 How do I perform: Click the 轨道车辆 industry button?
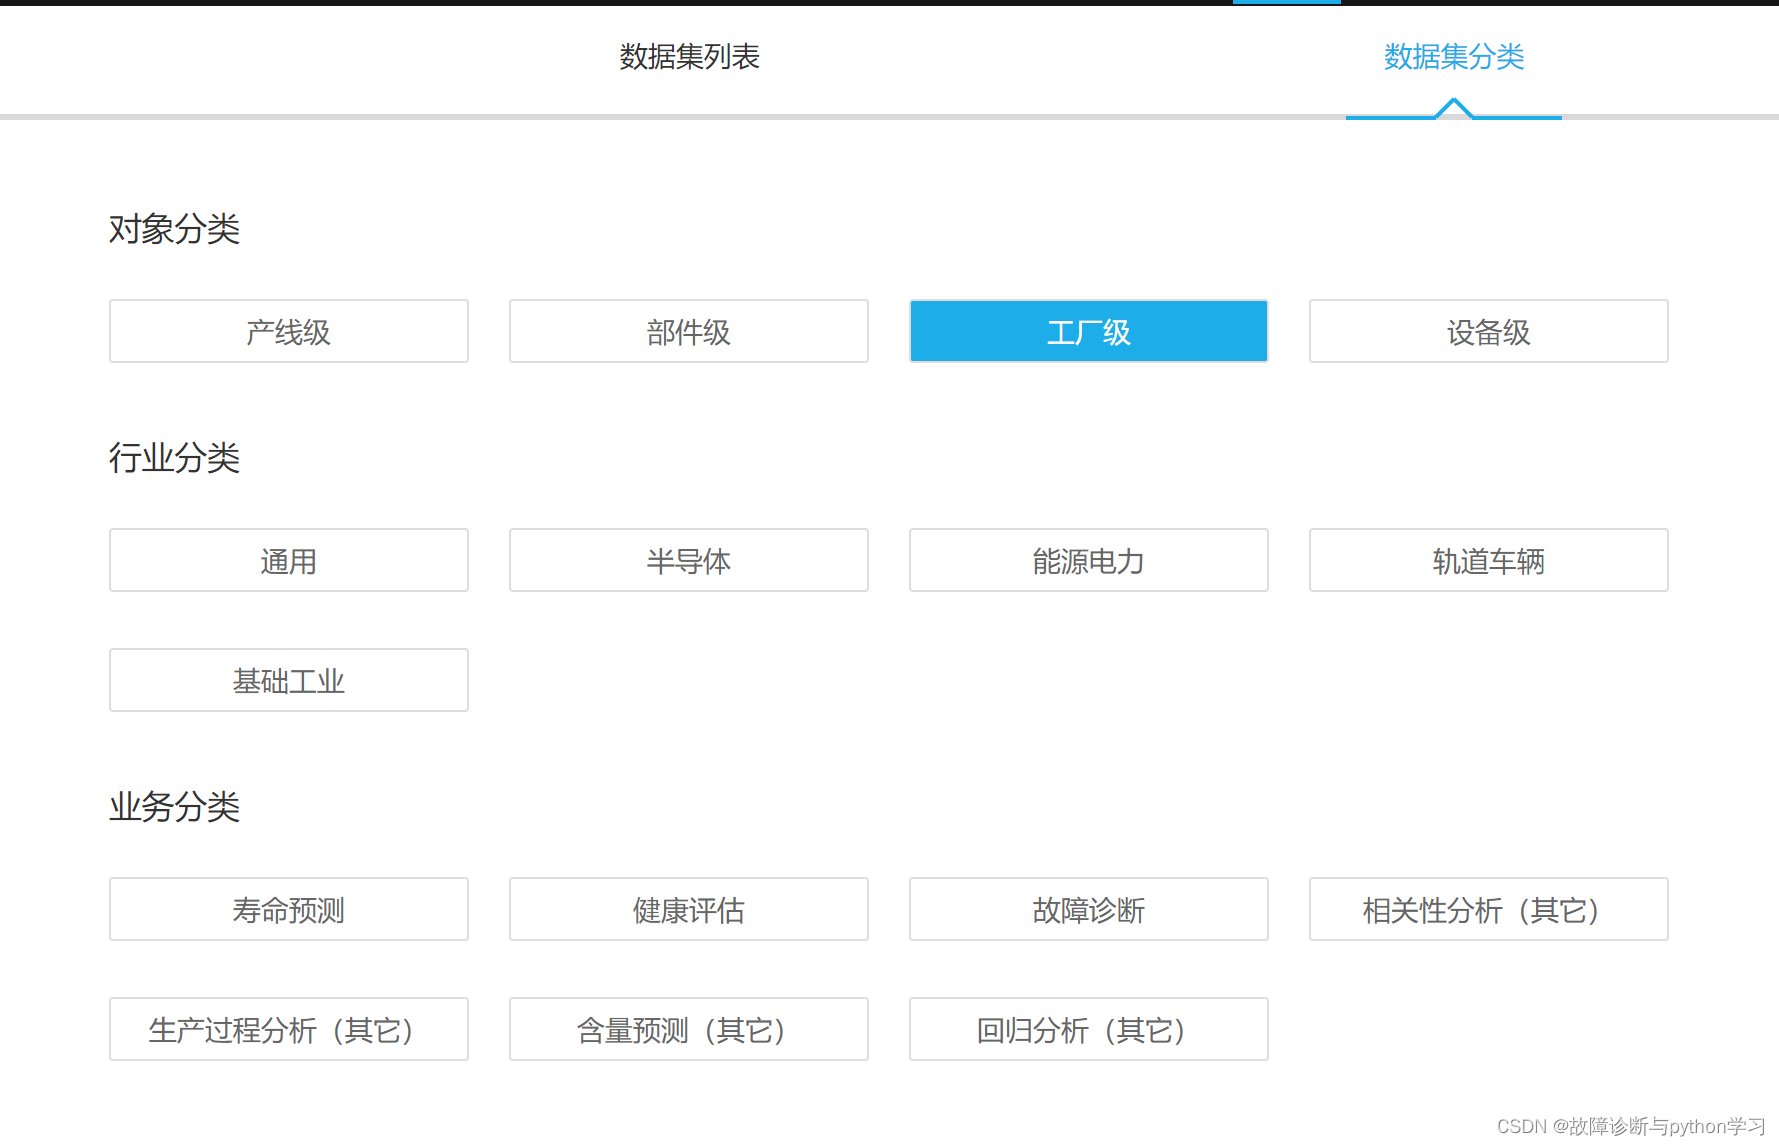(x=1489, y=560)
